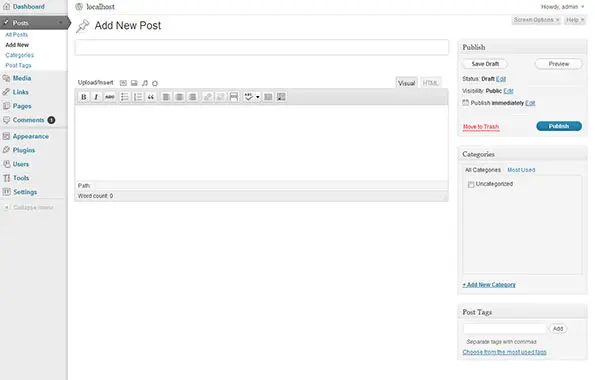Edit the post Status: Draft
The width and height of the screenshot is (595, 380).
coord(501,79)
